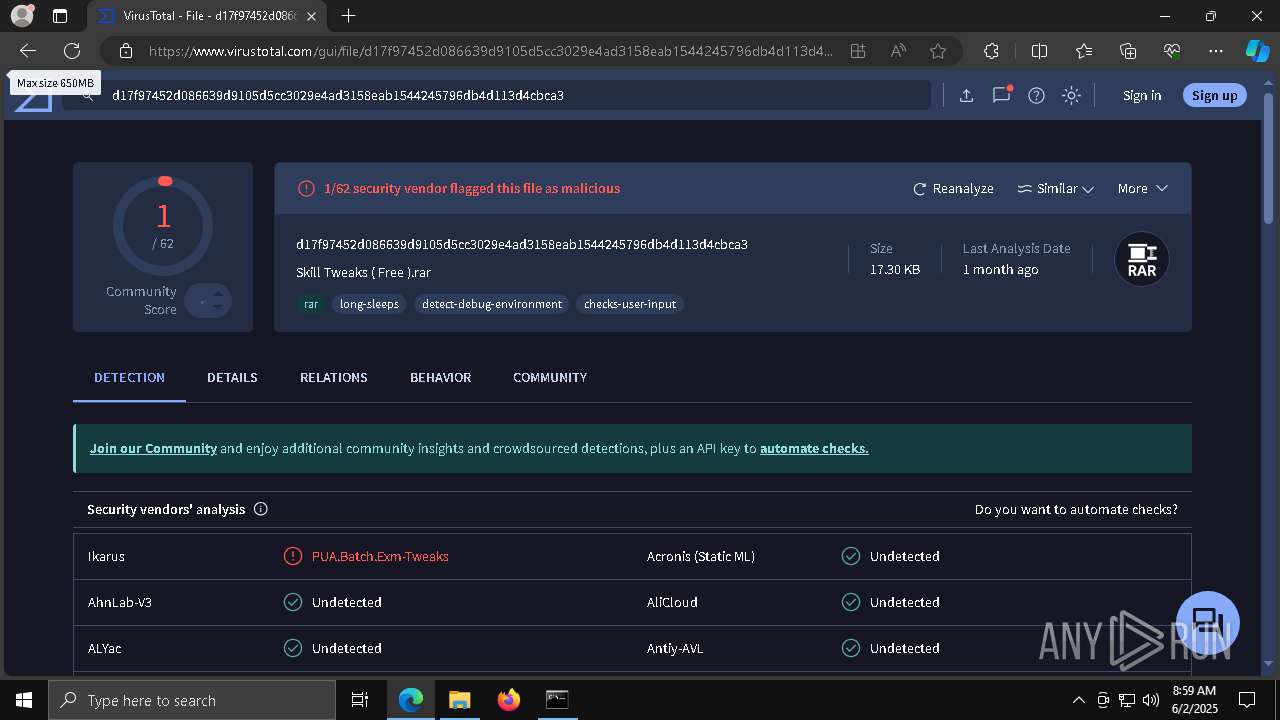This screenshot has width=1280, height=720.
Task: Open VirusTotal help icon
Action: [1036, 95]
